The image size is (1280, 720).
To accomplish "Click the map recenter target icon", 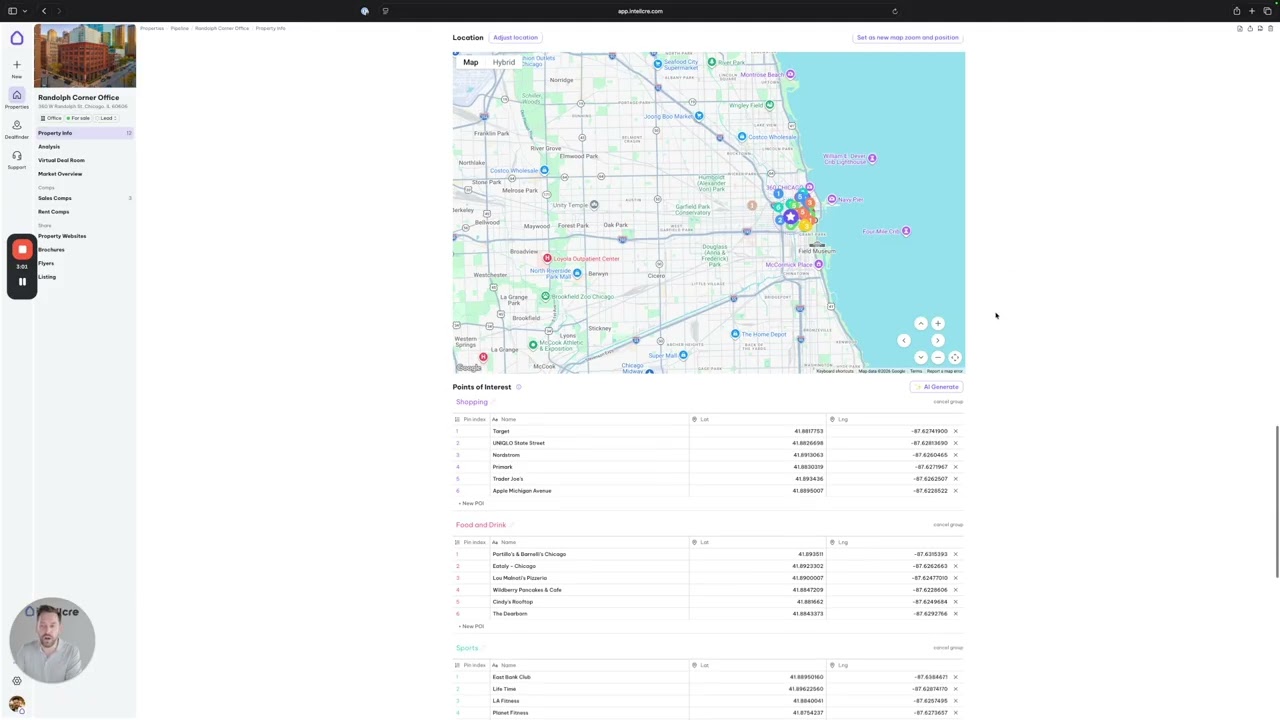I will point(955,357).
